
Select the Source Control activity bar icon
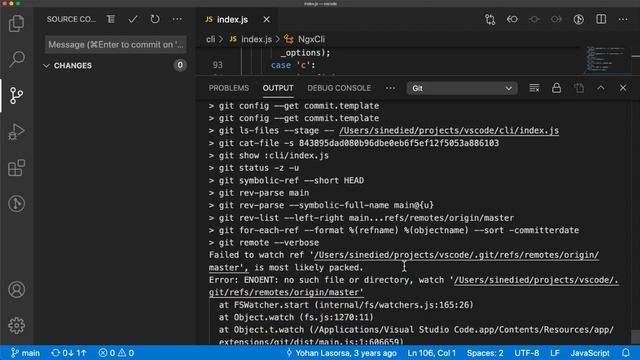tap(16, 96)
